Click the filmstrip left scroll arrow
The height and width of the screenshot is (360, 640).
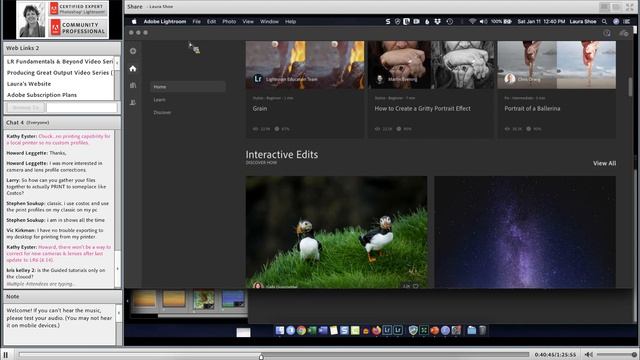point(127,301)
